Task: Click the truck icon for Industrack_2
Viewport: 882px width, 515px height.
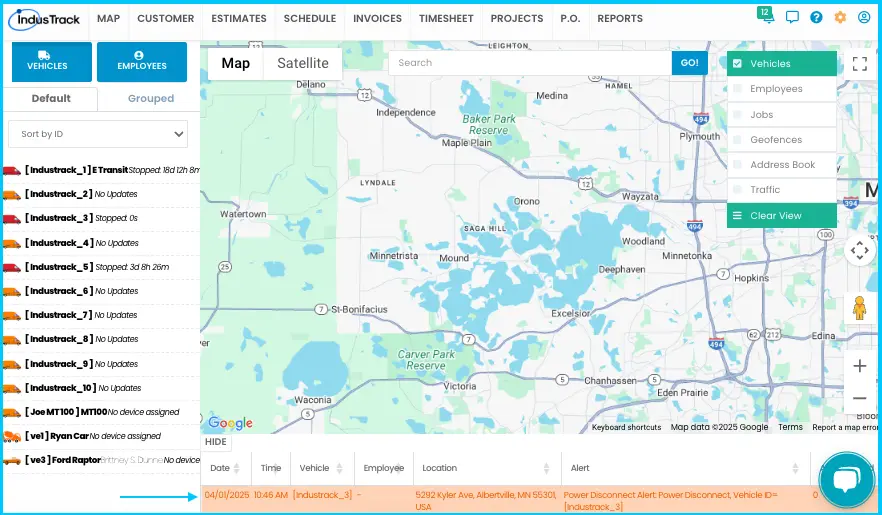Action: [12, 195]
